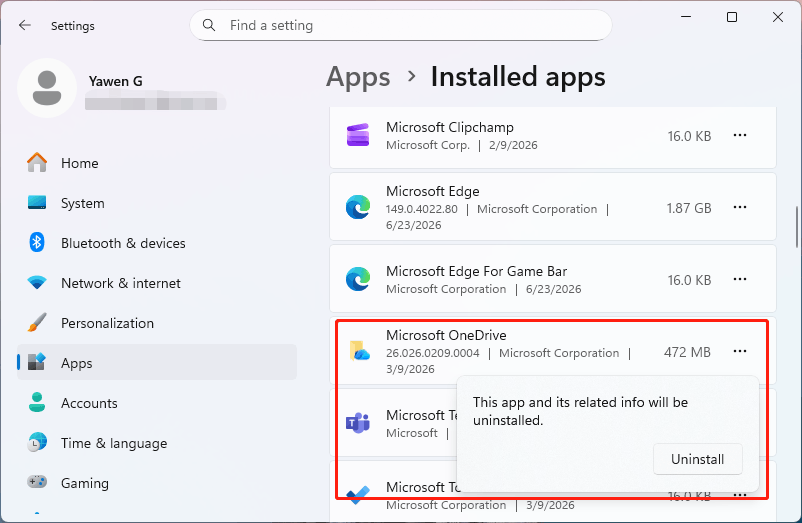Viewport: 802px width, 523px height.
Task: Click the 472 MB size value
Action: coord(687,352)
